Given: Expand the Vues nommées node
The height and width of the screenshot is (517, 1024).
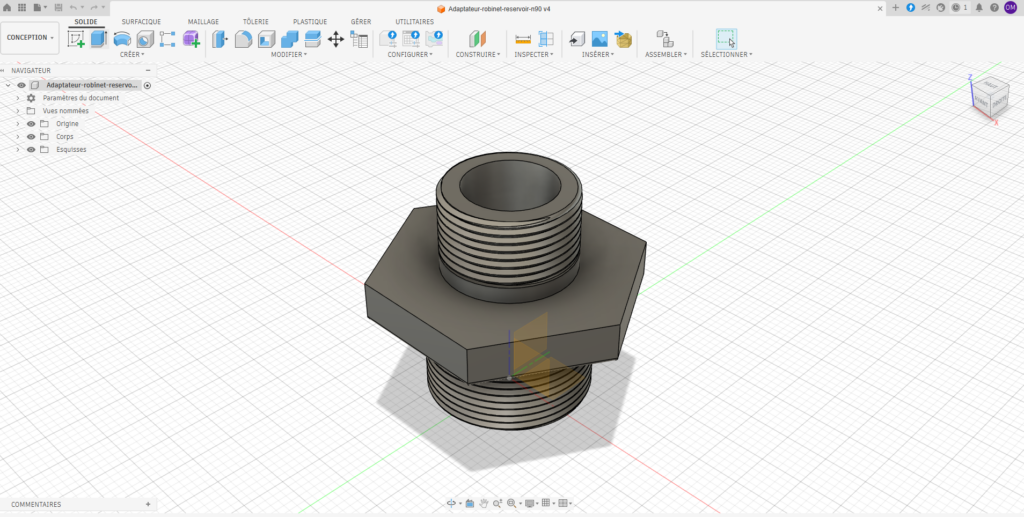Looking at the screenshot, I should (18, 111).
